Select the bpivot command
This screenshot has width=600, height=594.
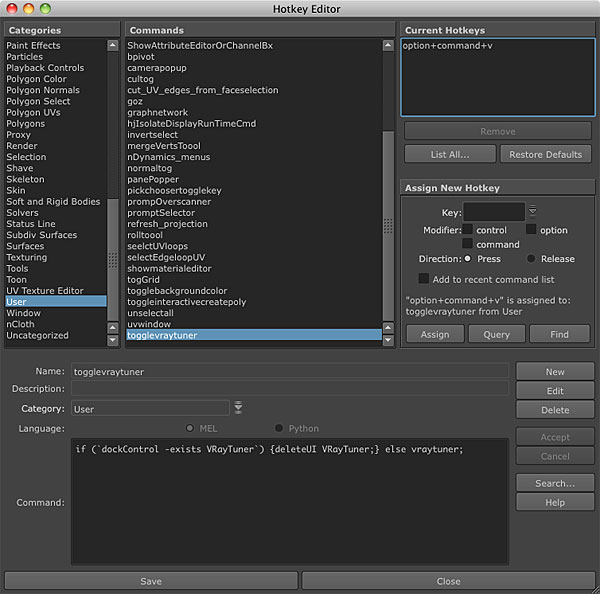[x=254, y=57]
